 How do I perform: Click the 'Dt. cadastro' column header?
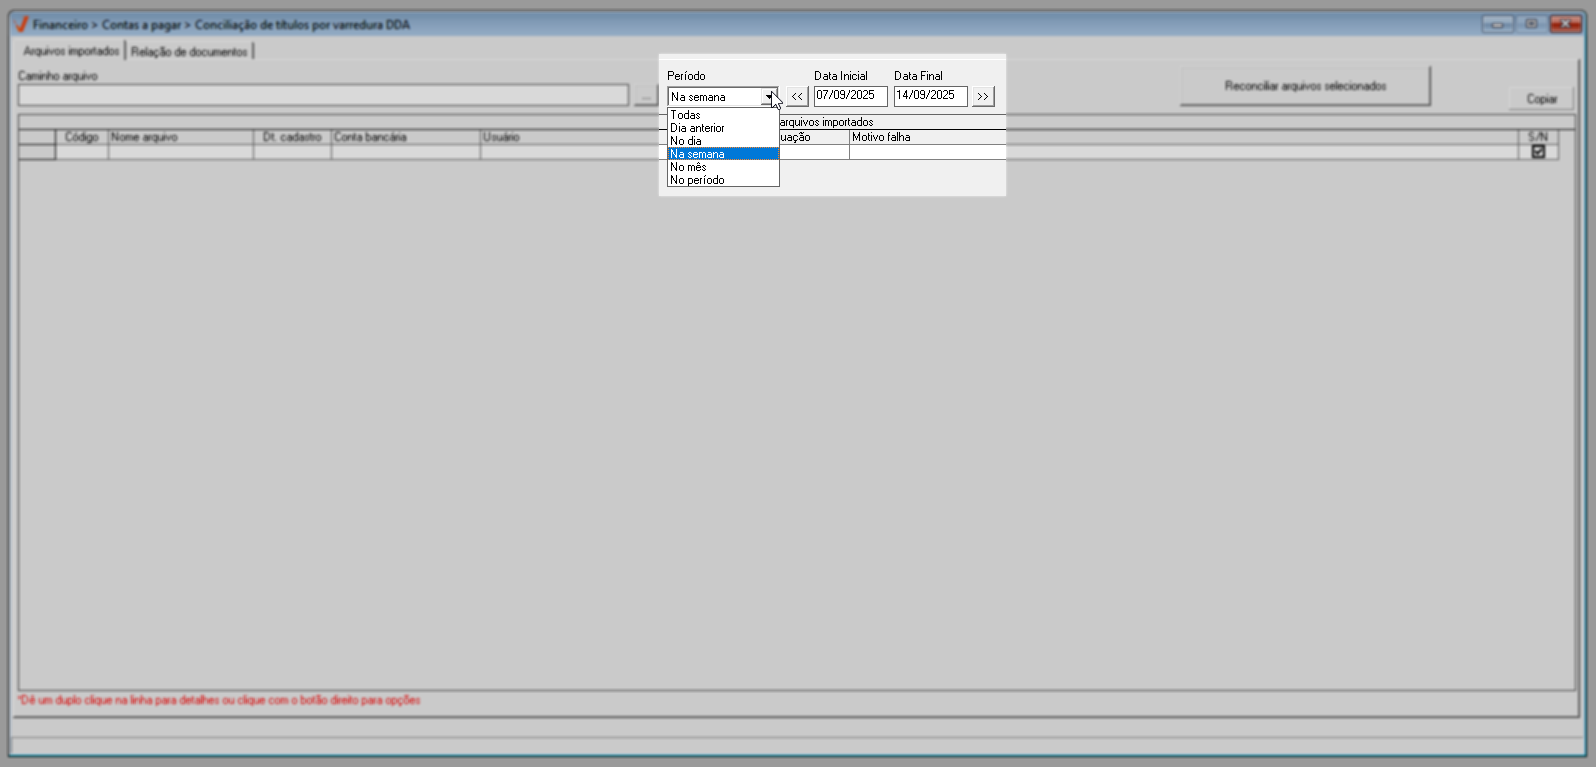[x=293, y=137]
